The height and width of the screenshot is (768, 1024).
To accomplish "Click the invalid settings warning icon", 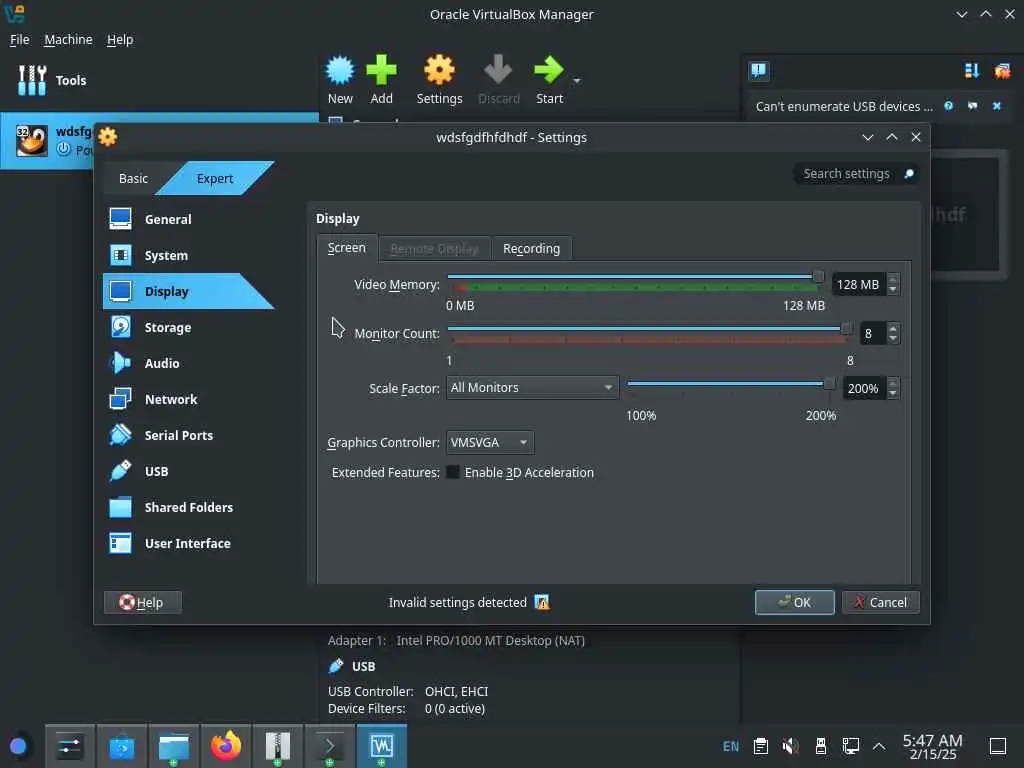I will pos(541,602).
